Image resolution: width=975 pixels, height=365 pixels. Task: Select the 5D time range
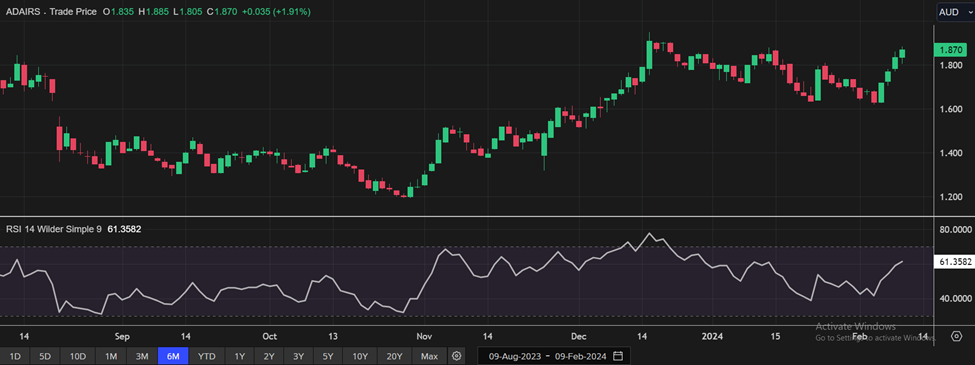(45, 356)
